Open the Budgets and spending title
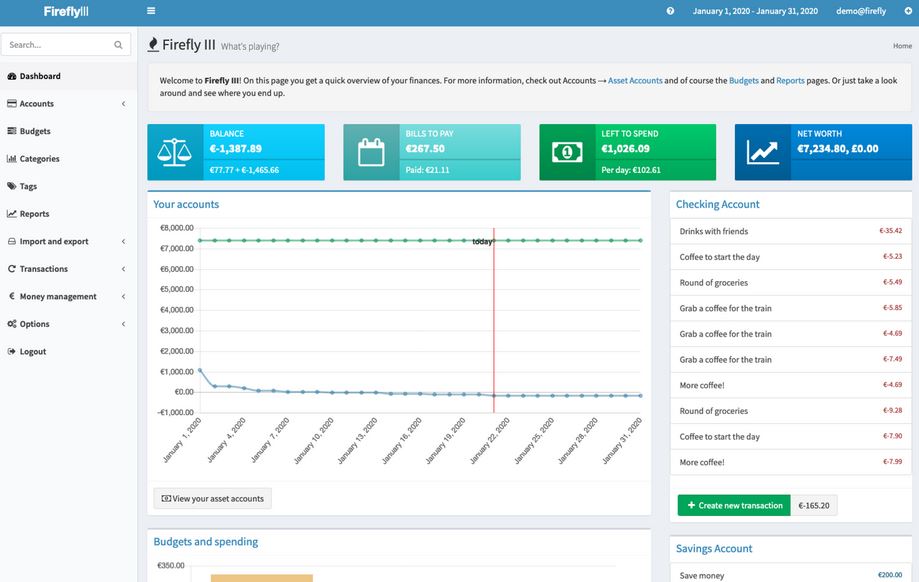 206,542
